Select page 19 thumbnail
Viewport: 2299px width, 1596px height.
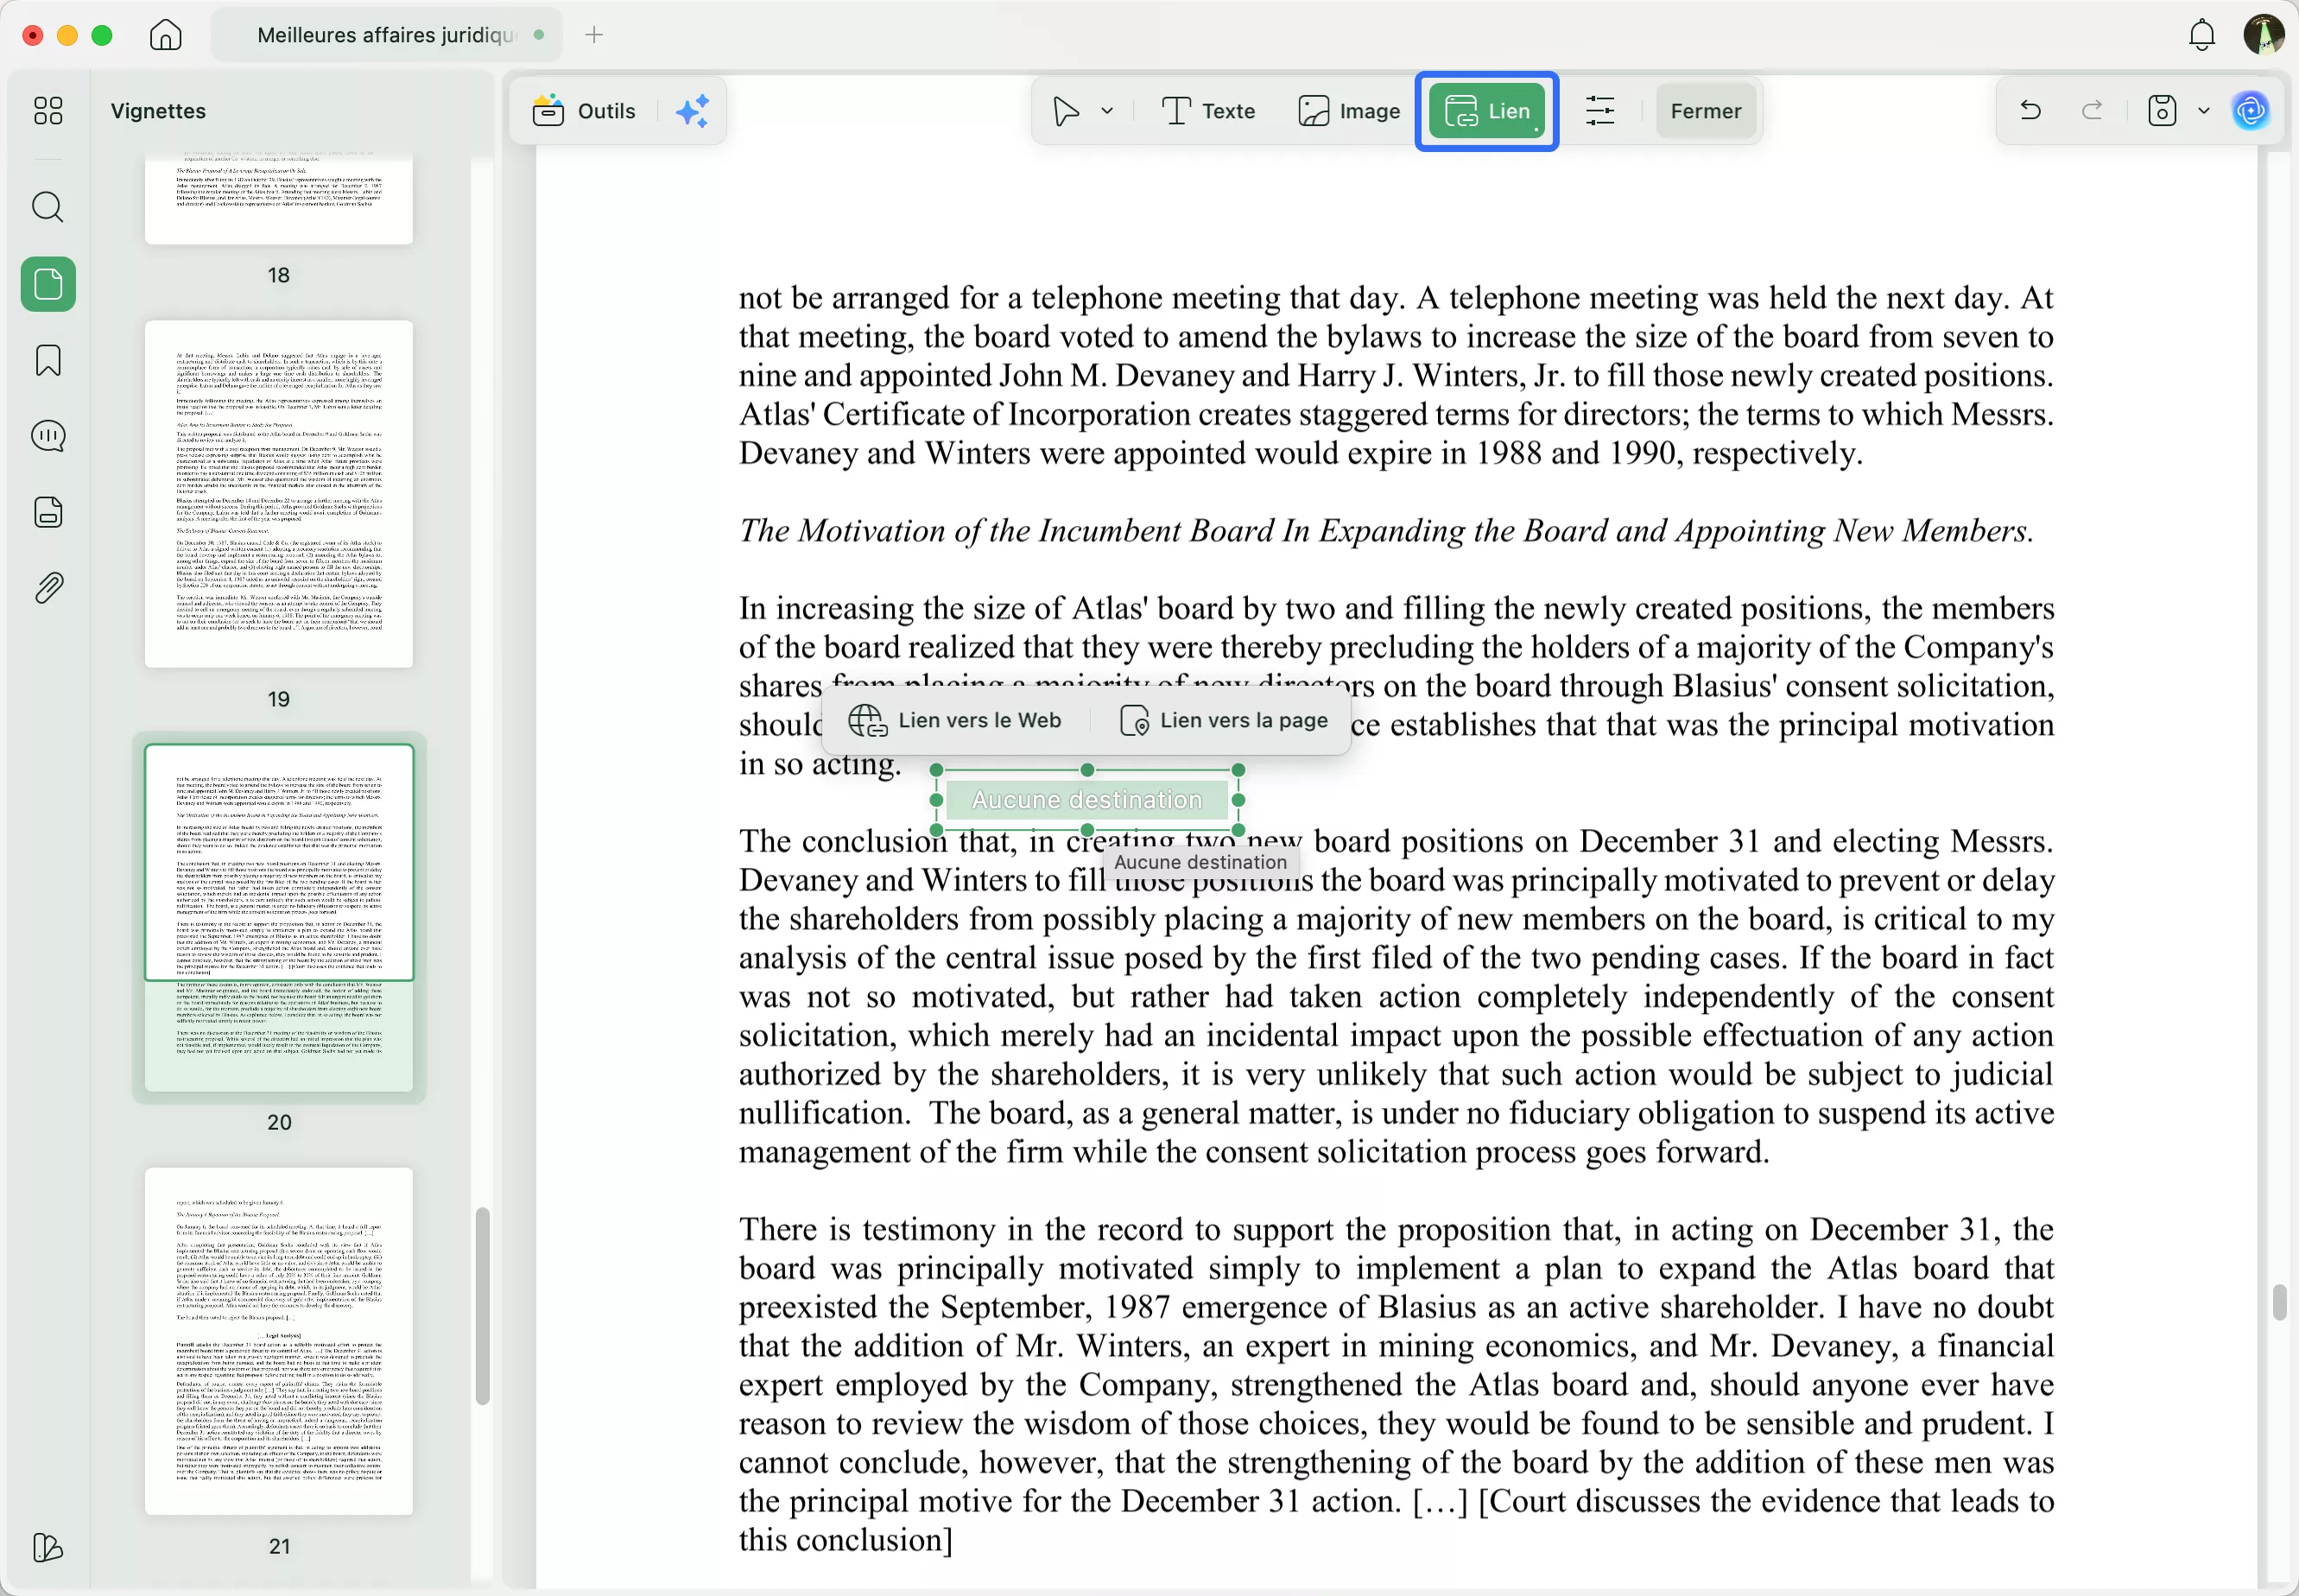pyautogui.click(x=278, y=494)
